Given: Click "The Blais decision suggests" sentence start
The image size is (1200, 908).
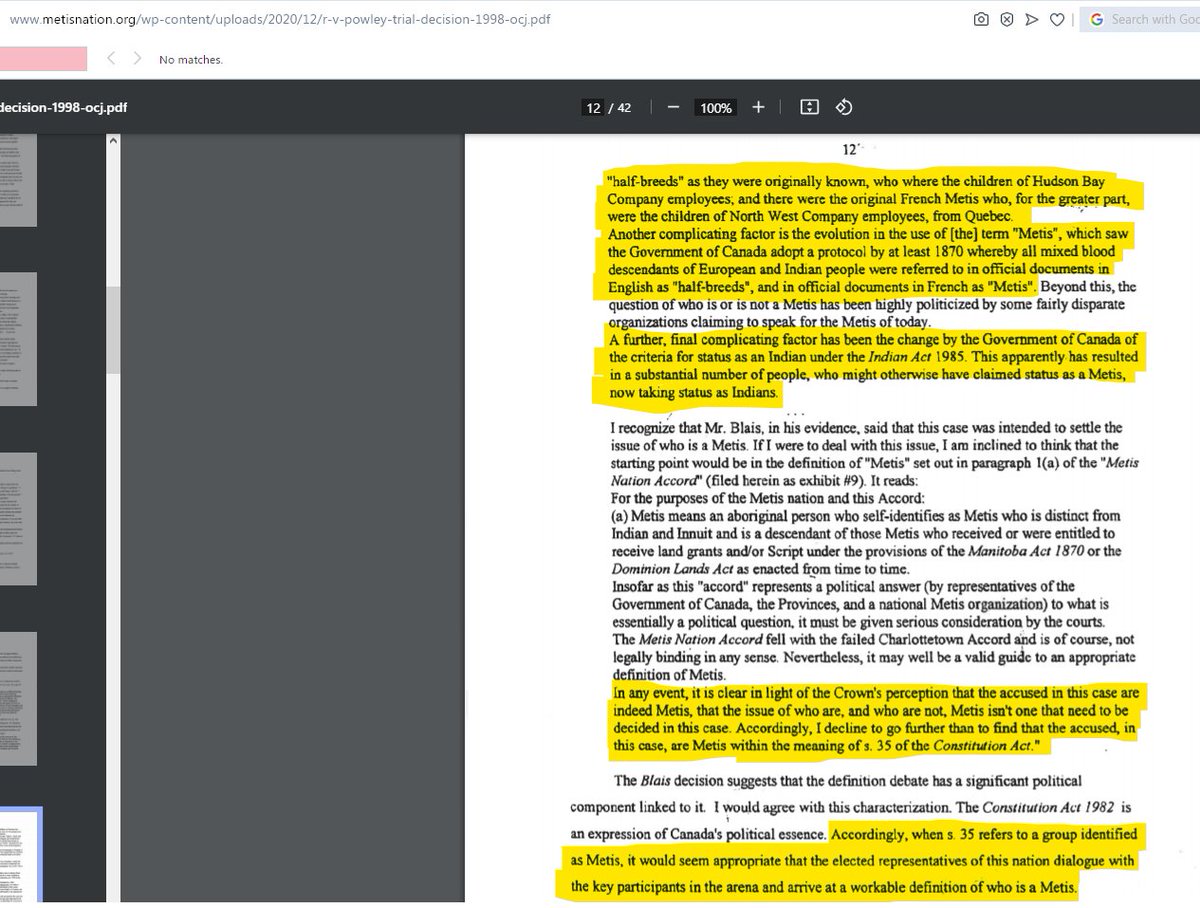Looking at the screenshot, I should tap(700, 780).
